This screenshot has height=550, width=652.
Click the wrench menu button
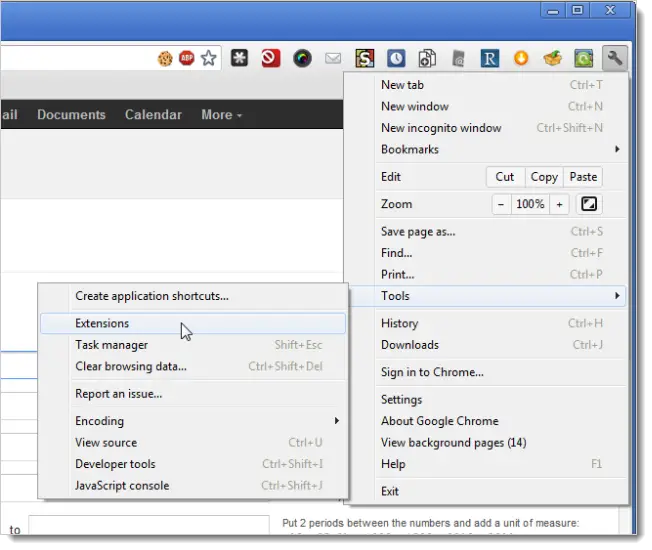(615, 58)
